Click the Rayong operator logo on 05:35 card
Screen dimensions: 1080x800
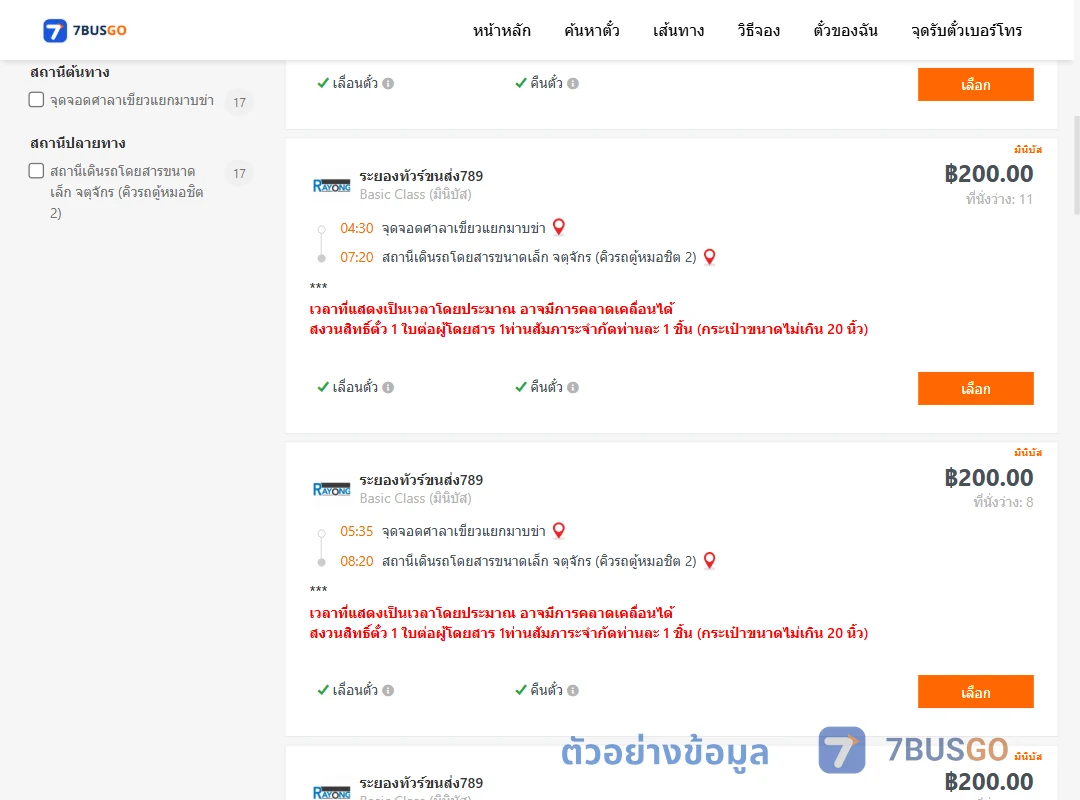tap(331, 489)
